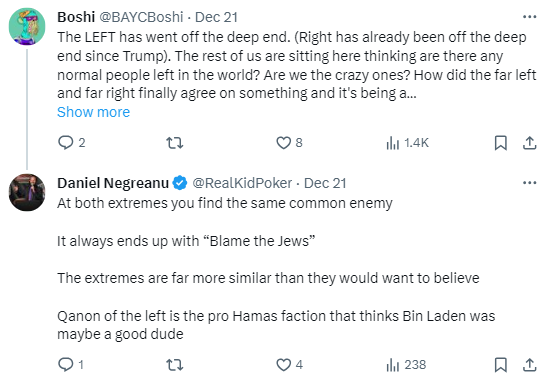Retweet Daniel Negreanu's reply
Image resolution: width=548 pixels, height=381 pixels.
tap(174, 365)
